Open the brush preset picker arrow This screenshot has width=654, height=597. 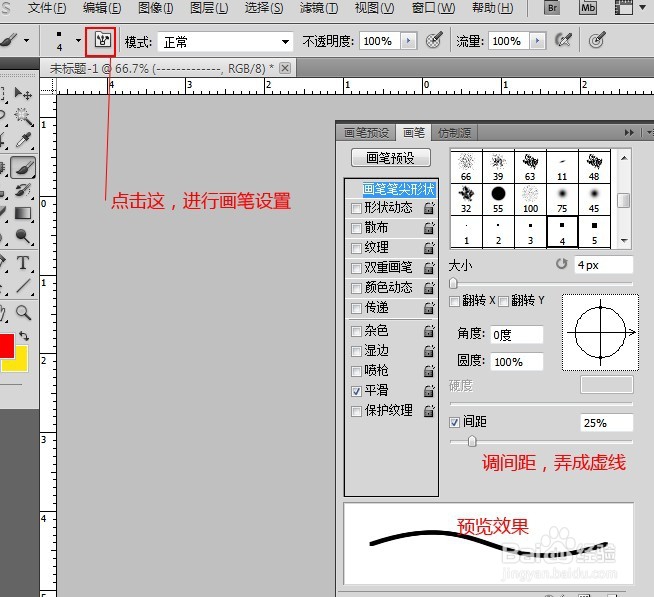coord(78,40)
